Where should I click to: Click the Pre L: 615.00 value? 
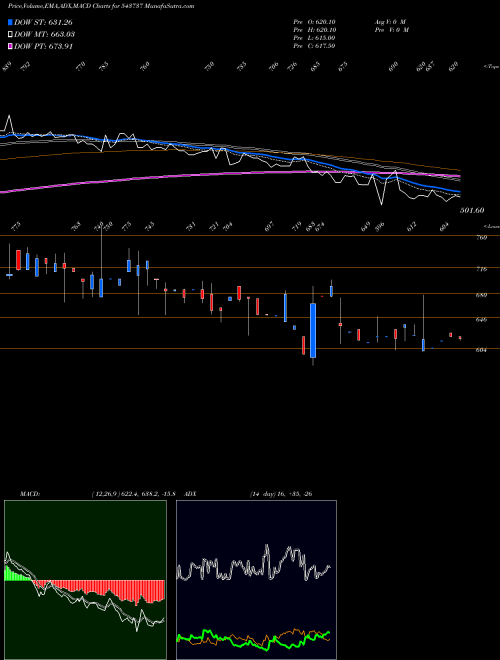314,38
